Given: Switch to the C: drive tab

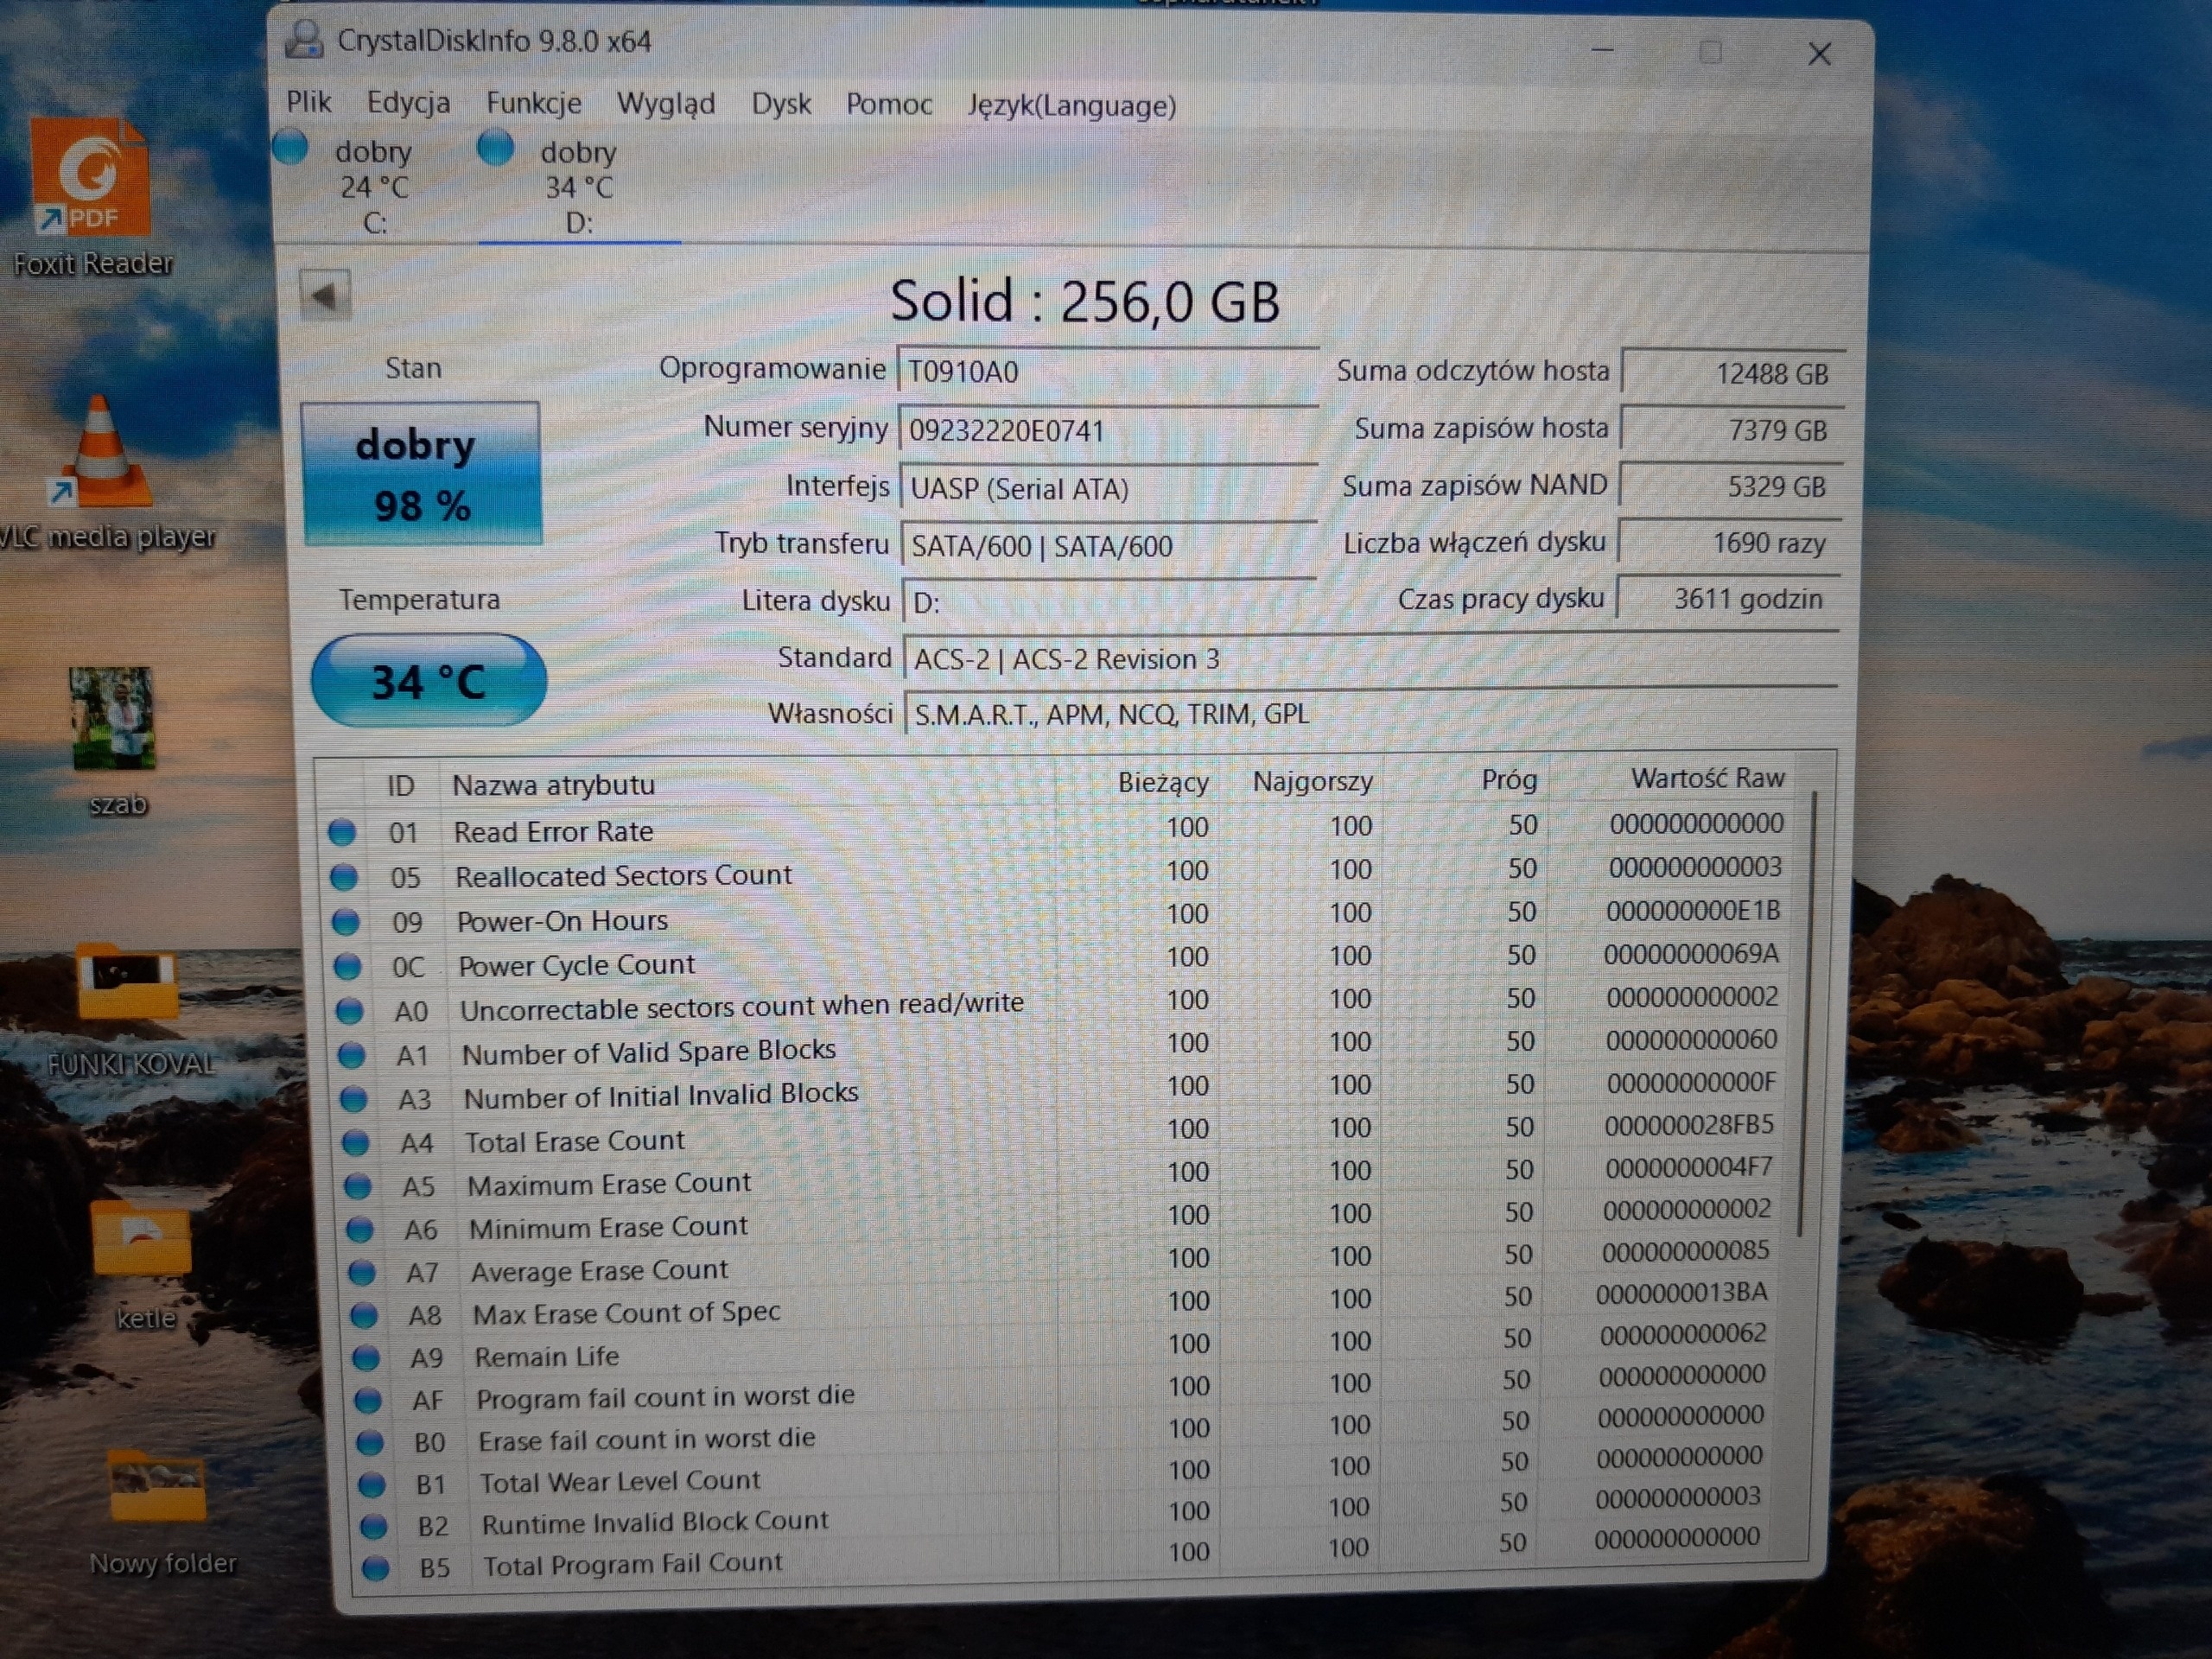Looking at the screenshot, I should (x=368, y=186).
